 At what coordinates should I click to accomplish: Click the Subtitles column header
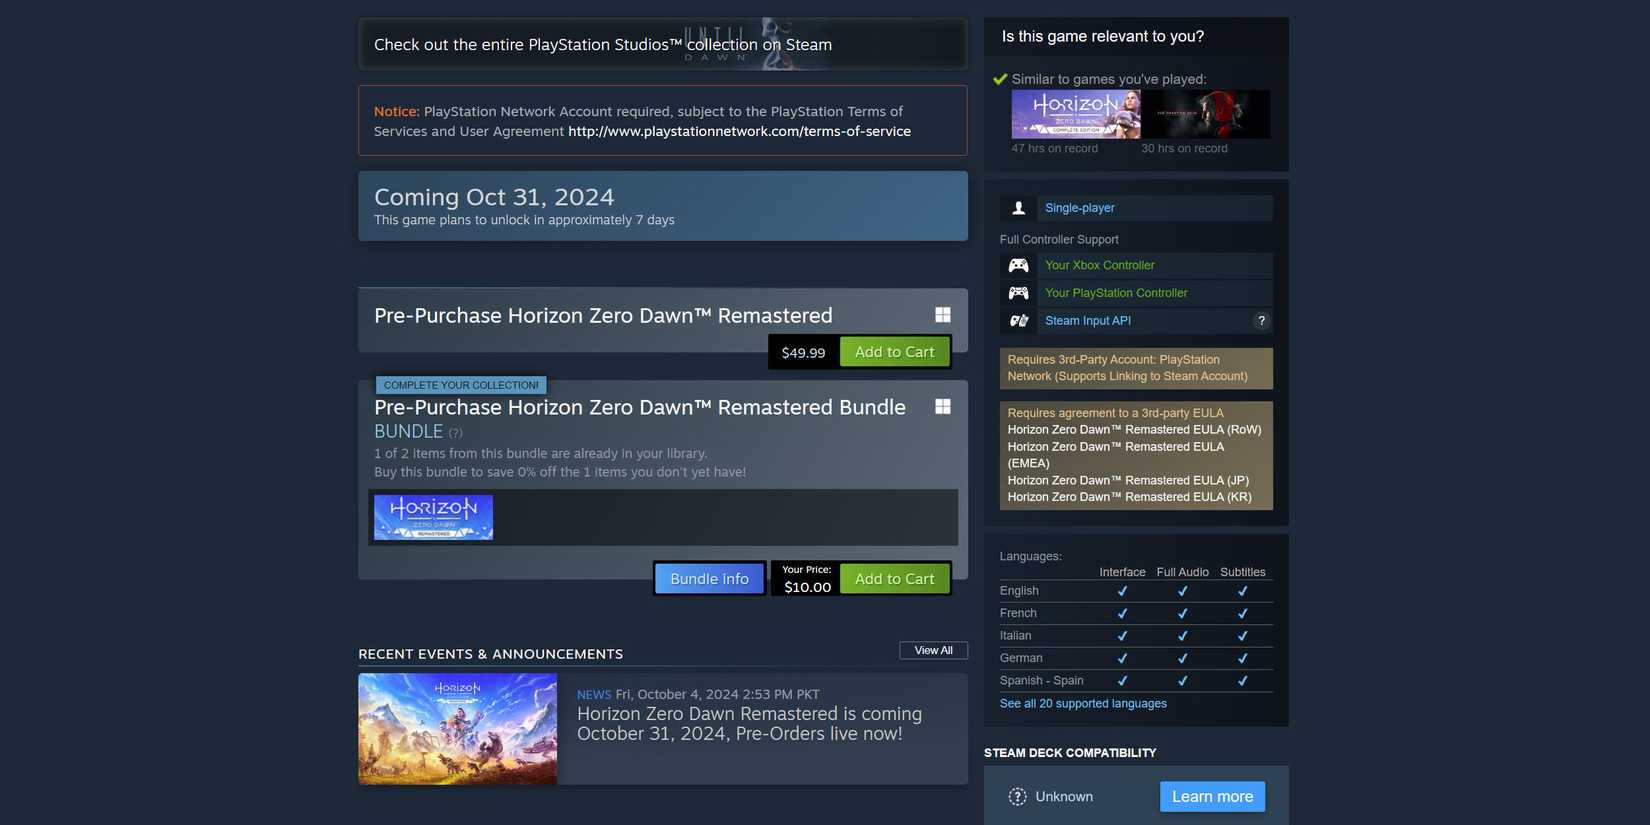pyautogui.click(x=1243, y=572)
